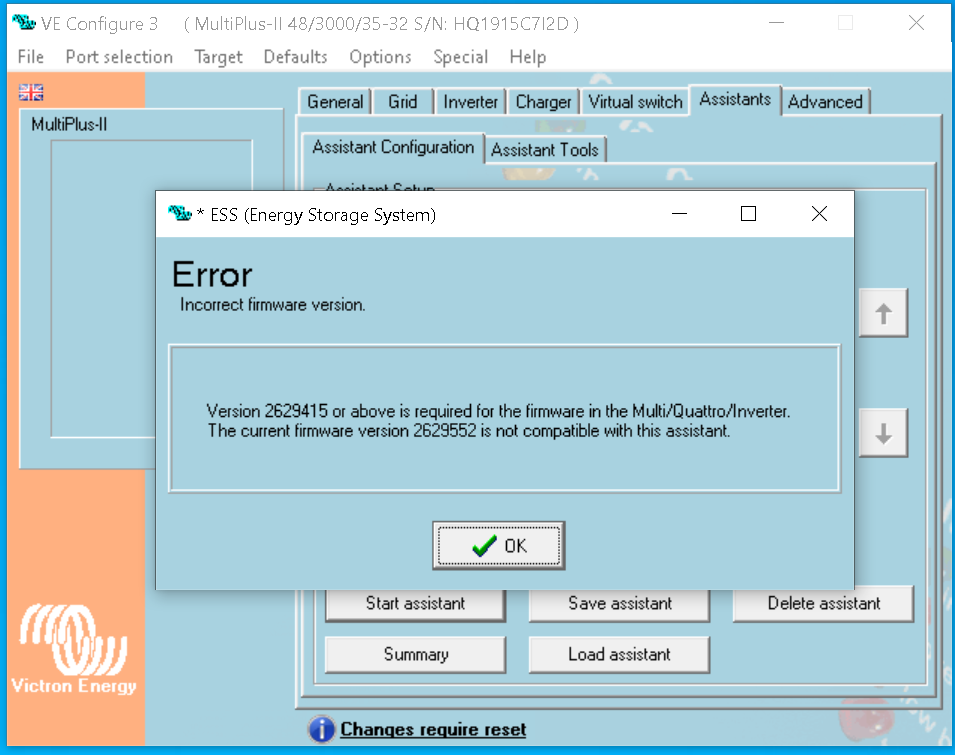Click the Summary button
Image resolution: width=955 pixels, height=755 pixels.
[415, 655]
